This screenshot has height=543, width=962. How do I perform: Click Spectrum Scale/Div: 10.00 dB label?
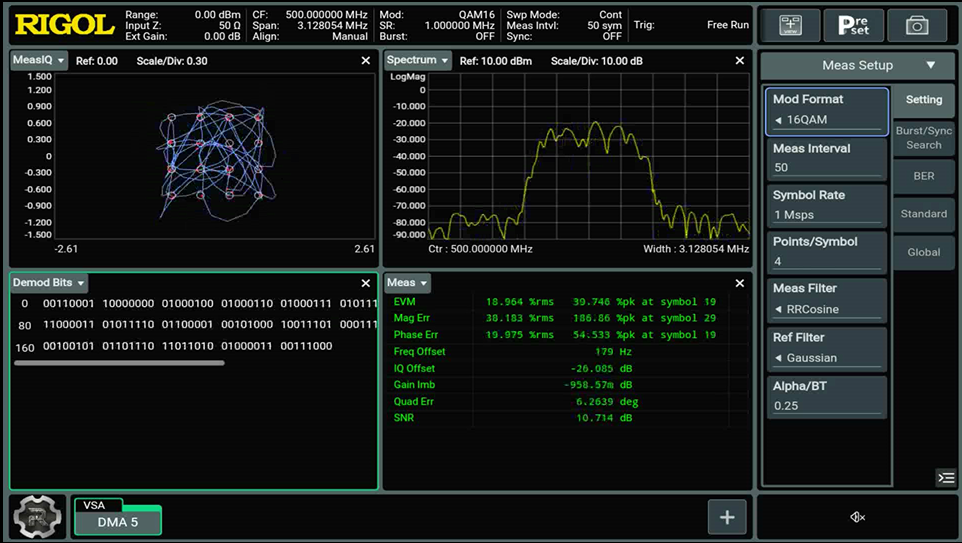pyautogui.click(x=596, y=61)
